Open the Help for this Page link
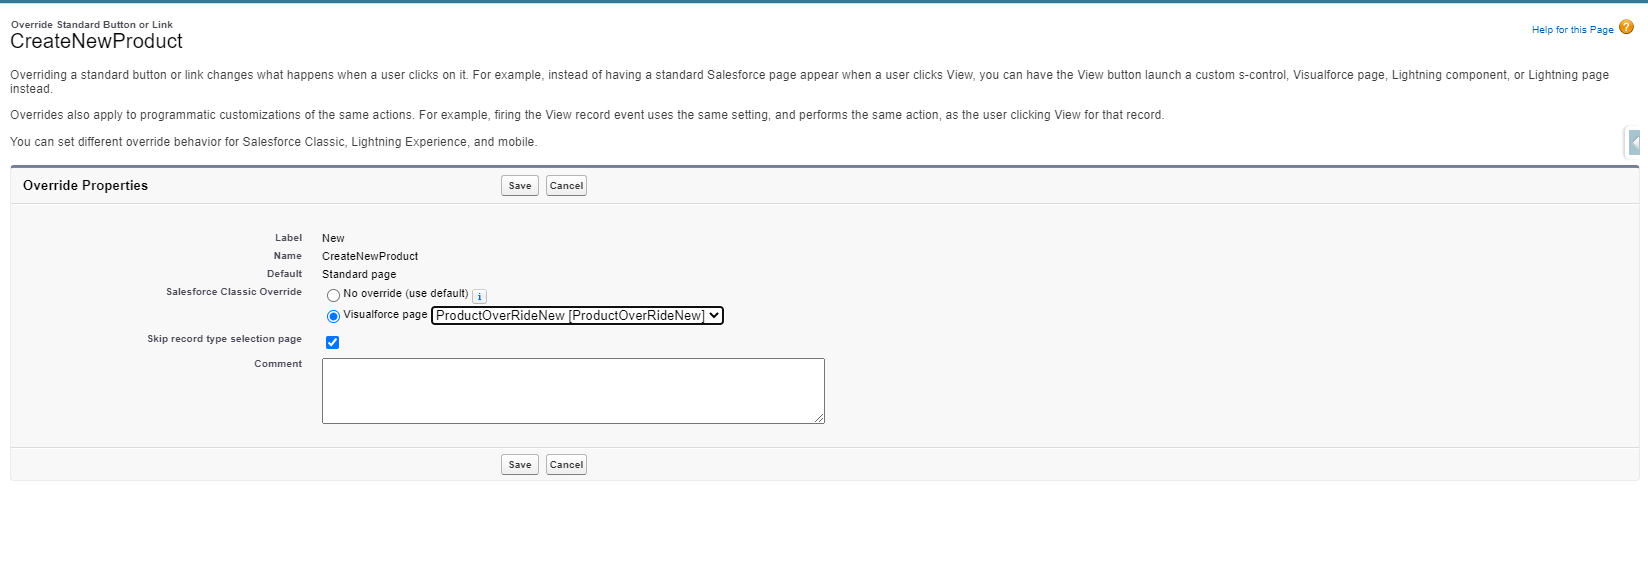 coord(1572,30)
